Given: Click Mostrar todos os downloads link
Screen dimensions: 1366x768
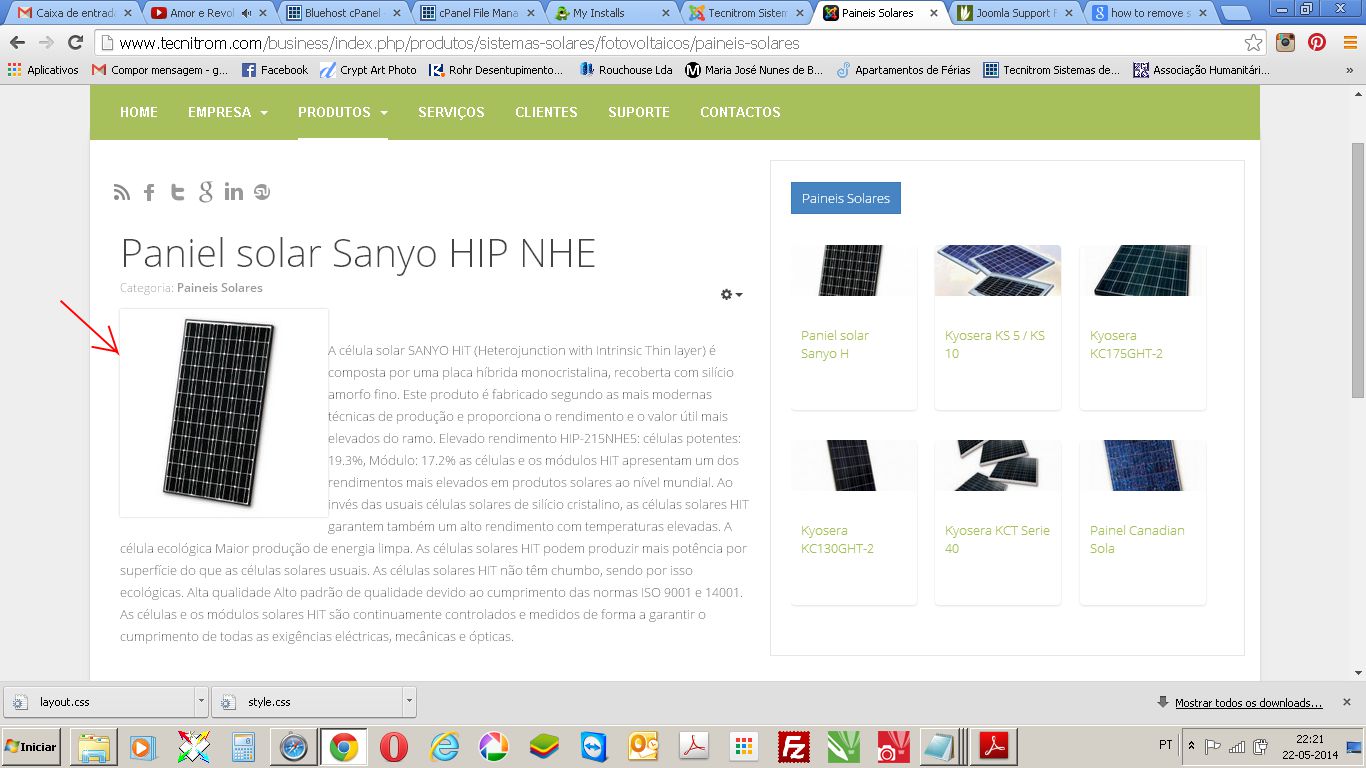Looking at the screenshot, I should (x=1249, y=703).
